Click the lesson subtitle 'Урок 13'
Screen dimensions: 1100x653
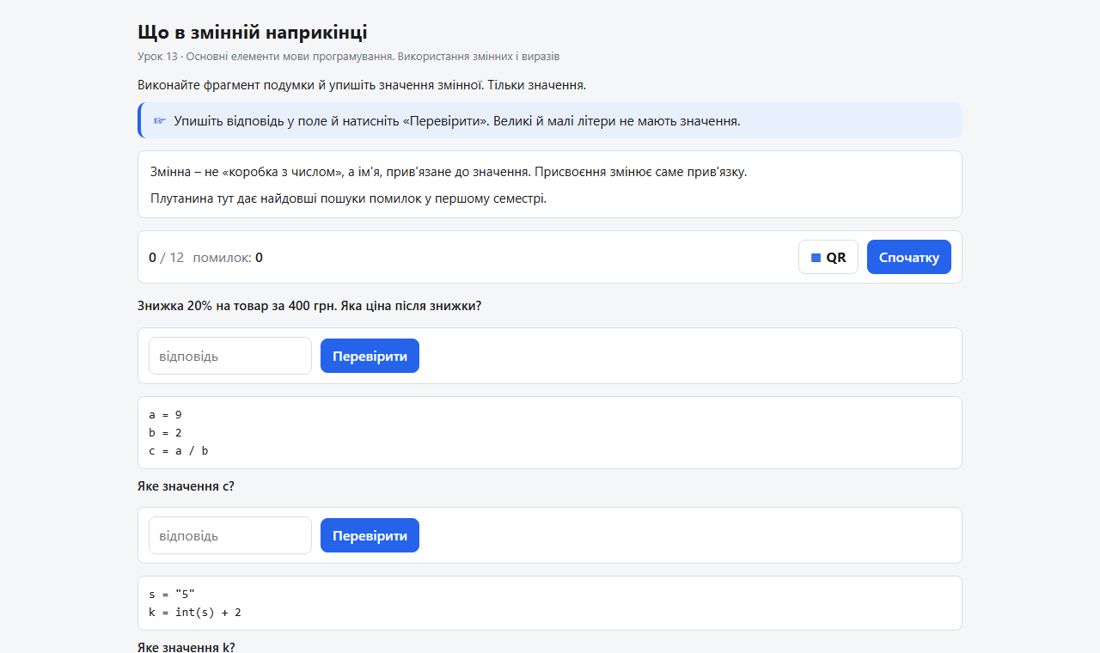pyautogui.click(x=157, y=56)
